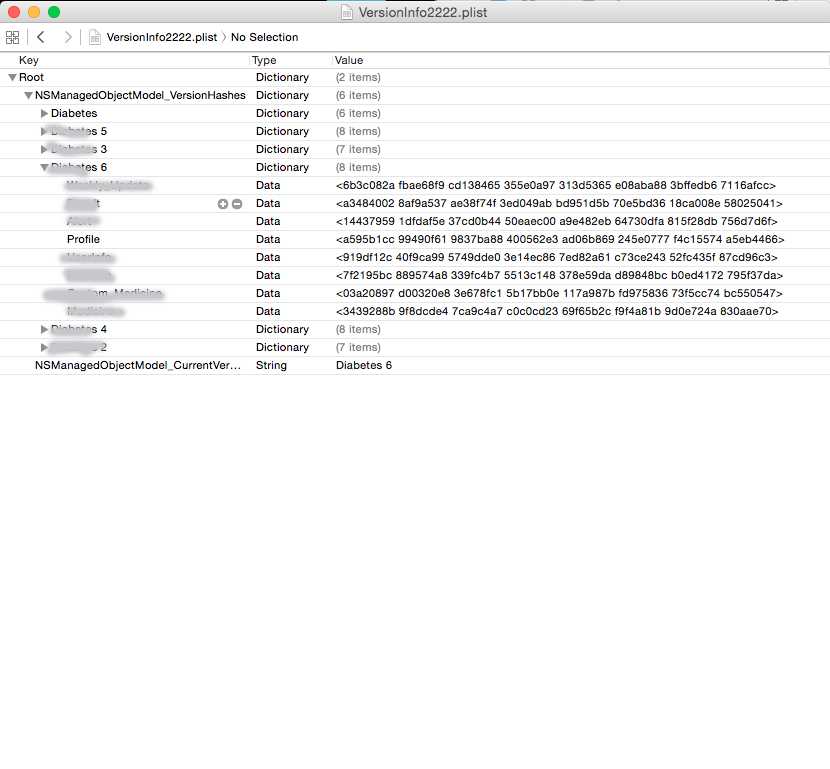Select the NSManagedObjectModel_CurrentVer... key

click(138, 365)
